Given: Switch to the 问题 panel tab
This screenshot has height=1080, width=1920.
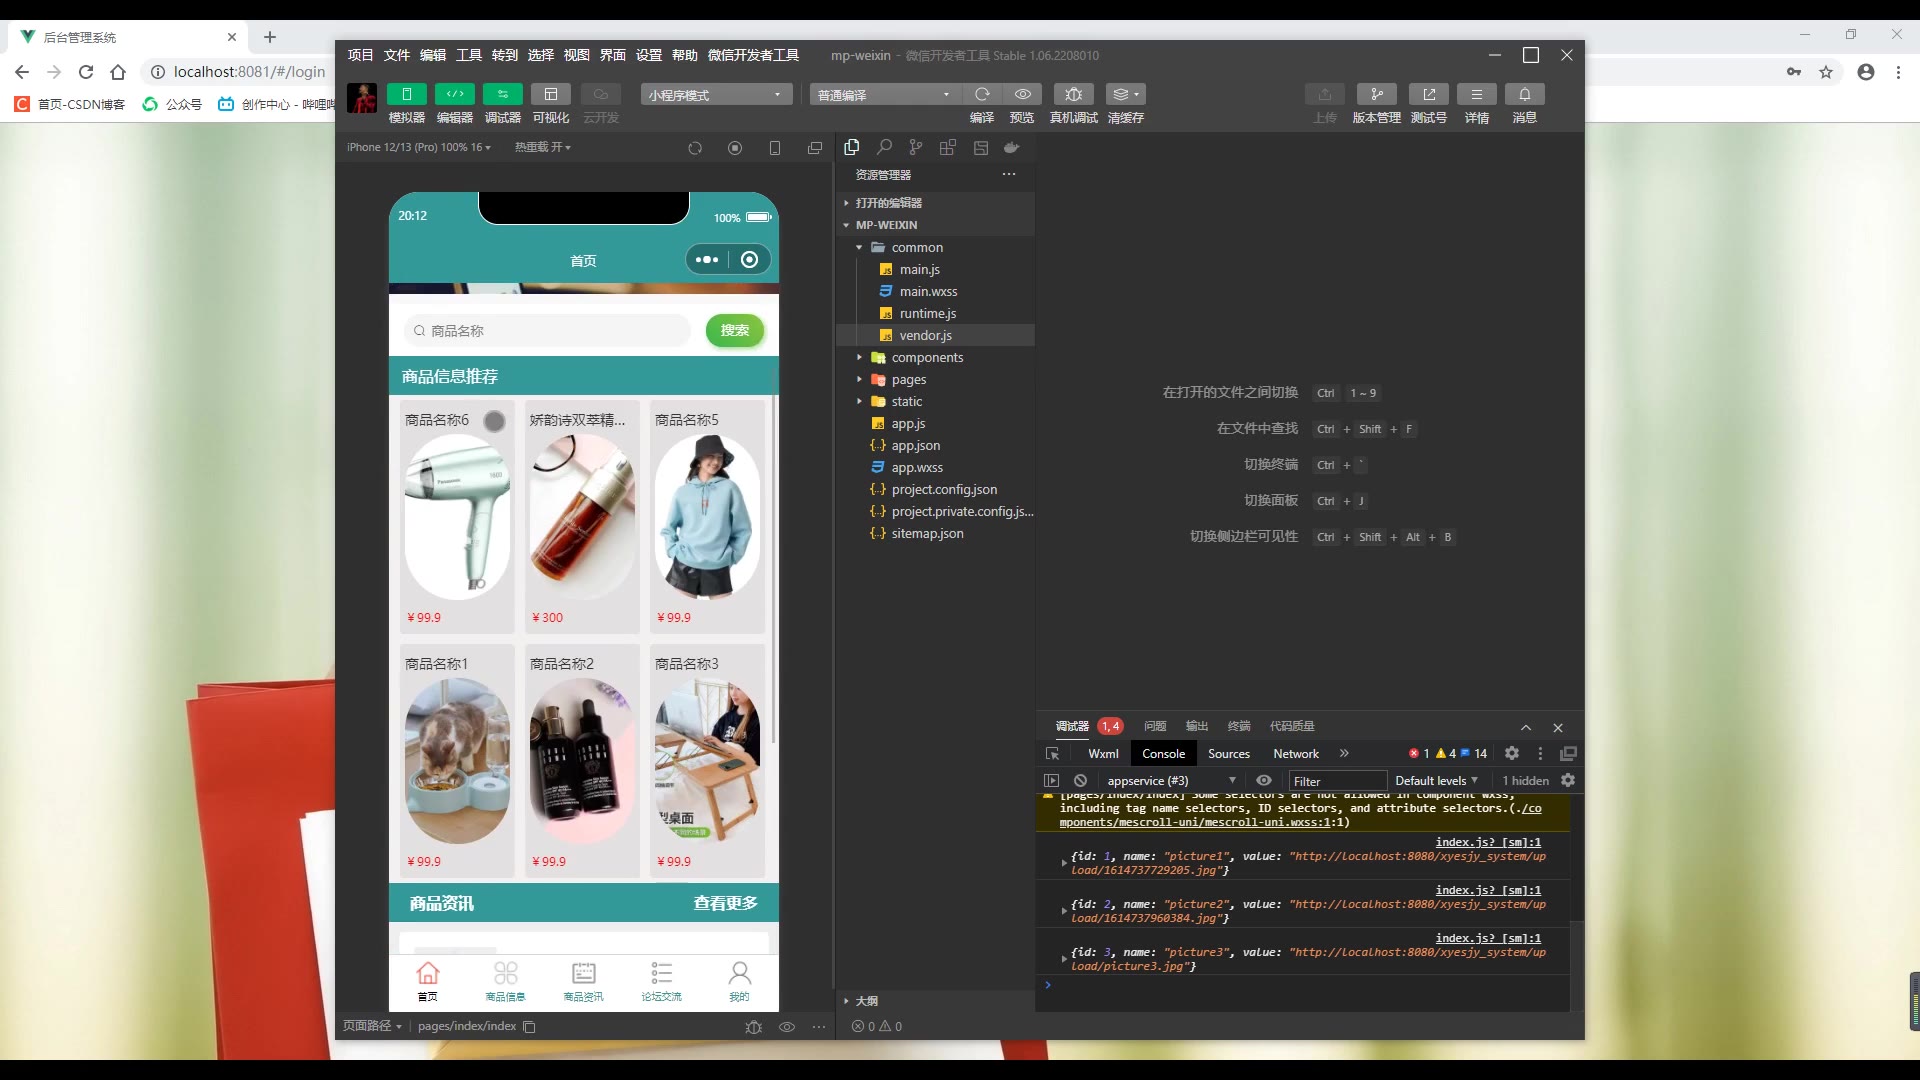Looking at the screenshot, I should (x=1155, y=726).
